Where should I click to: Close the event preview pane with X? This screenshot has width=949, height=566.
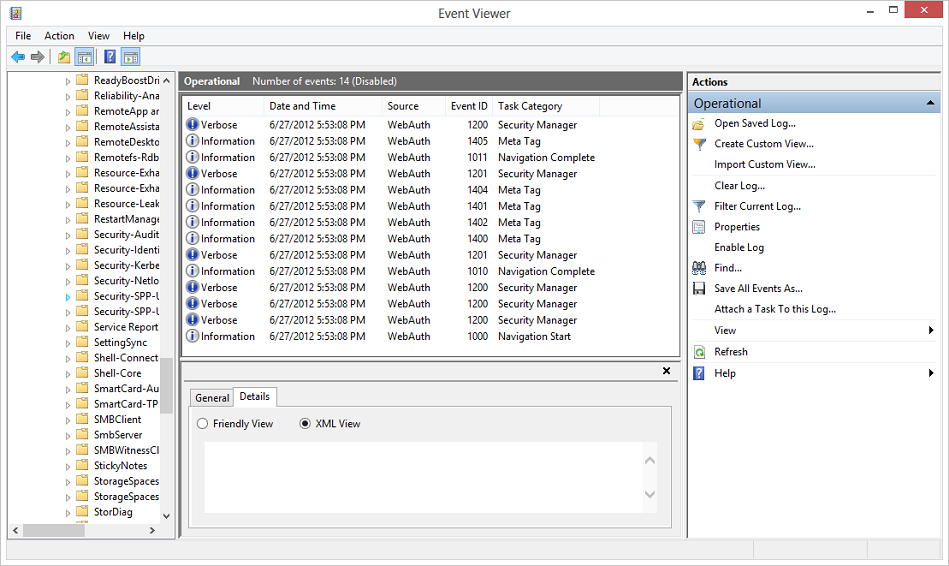[666, 370]
